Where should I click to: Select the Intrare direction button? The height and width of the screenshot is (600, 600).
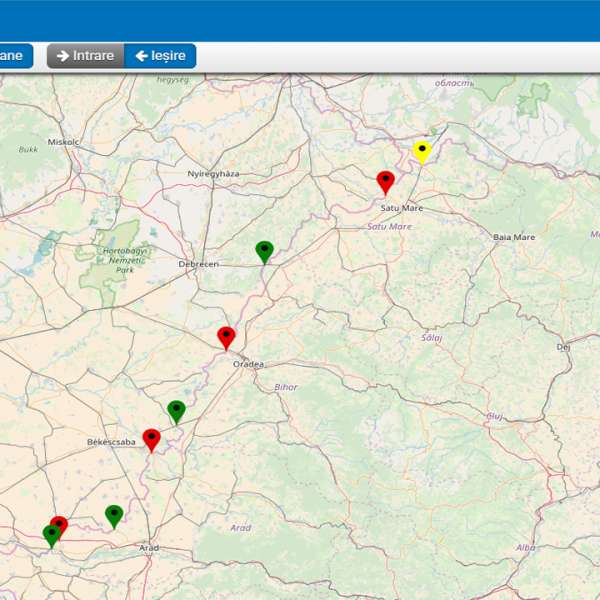click(x=85, y=56)
